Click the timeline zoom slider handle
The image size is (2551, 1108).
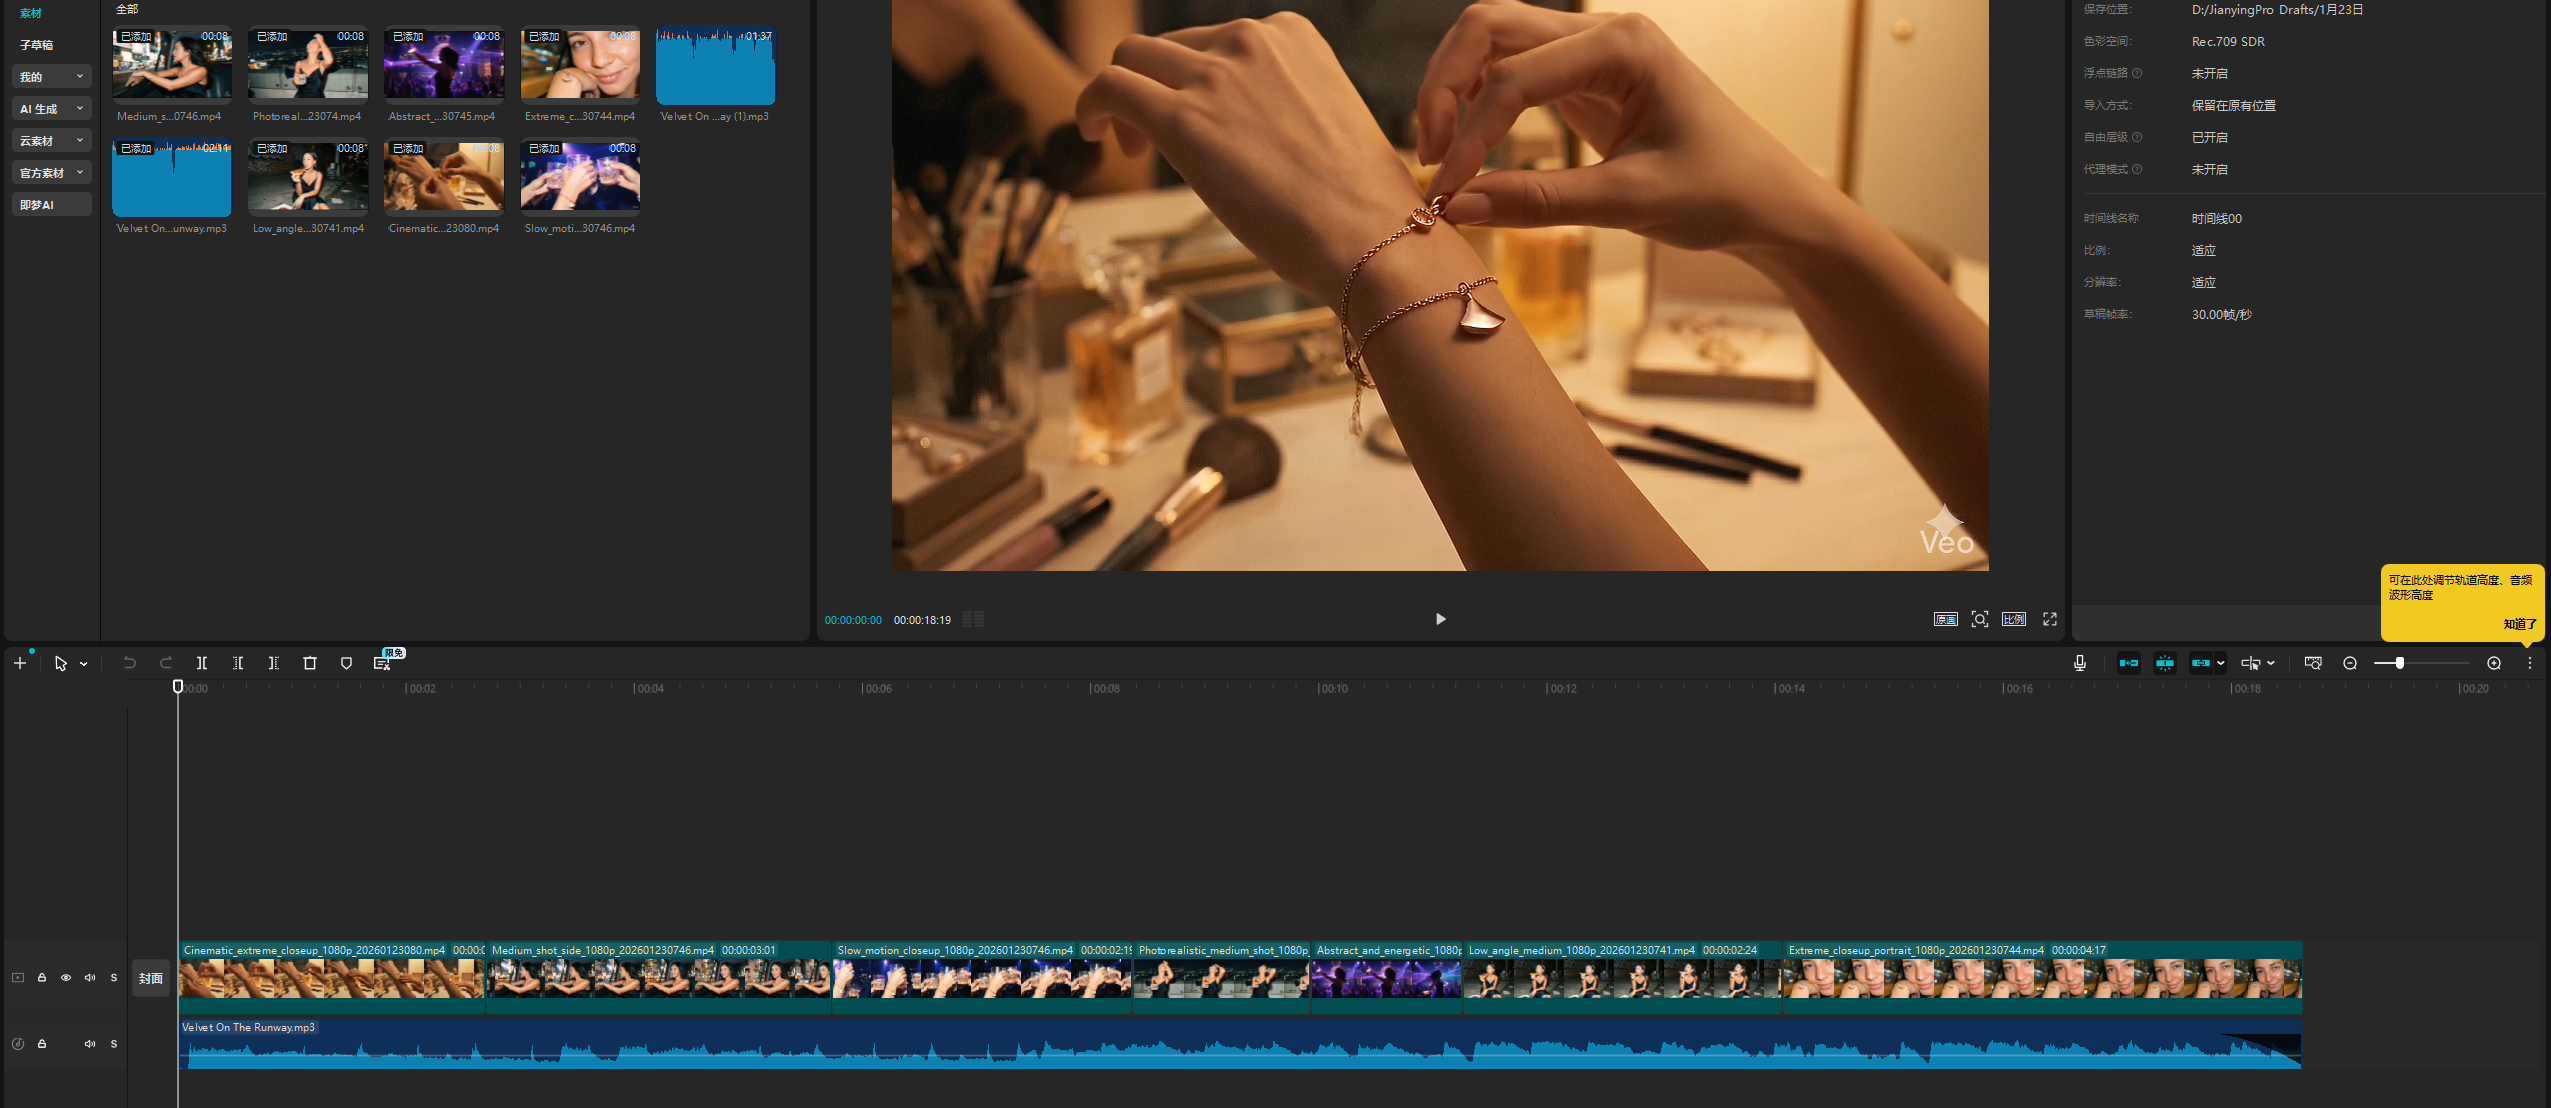coord(2399,663)
